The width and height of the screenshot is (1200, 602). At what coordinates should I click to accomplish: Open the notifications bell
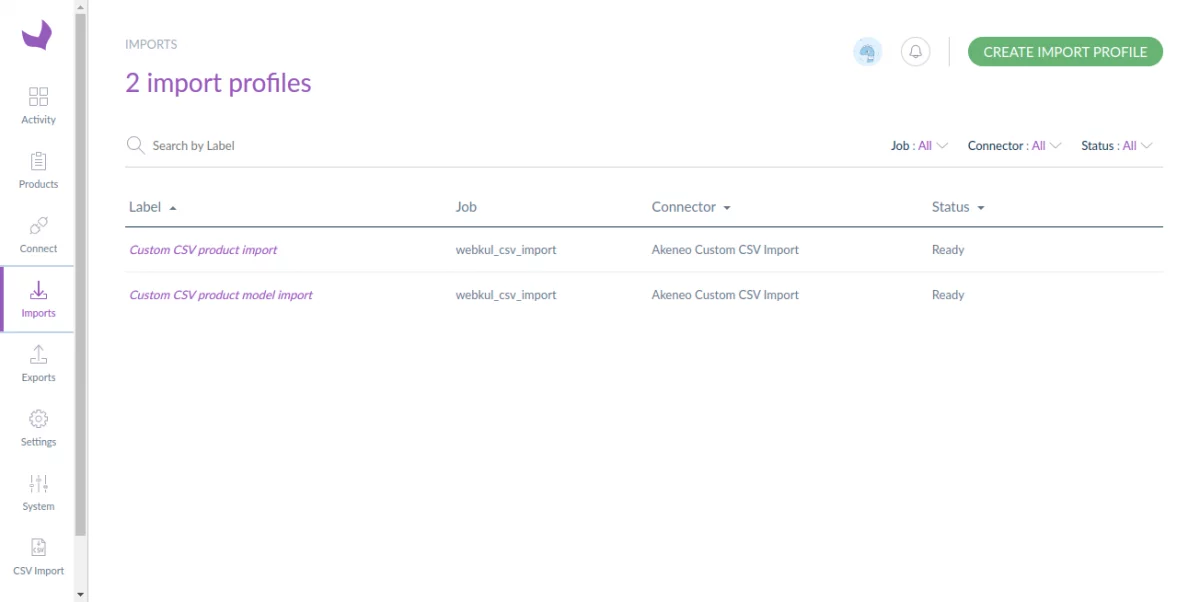pos(915,51)
